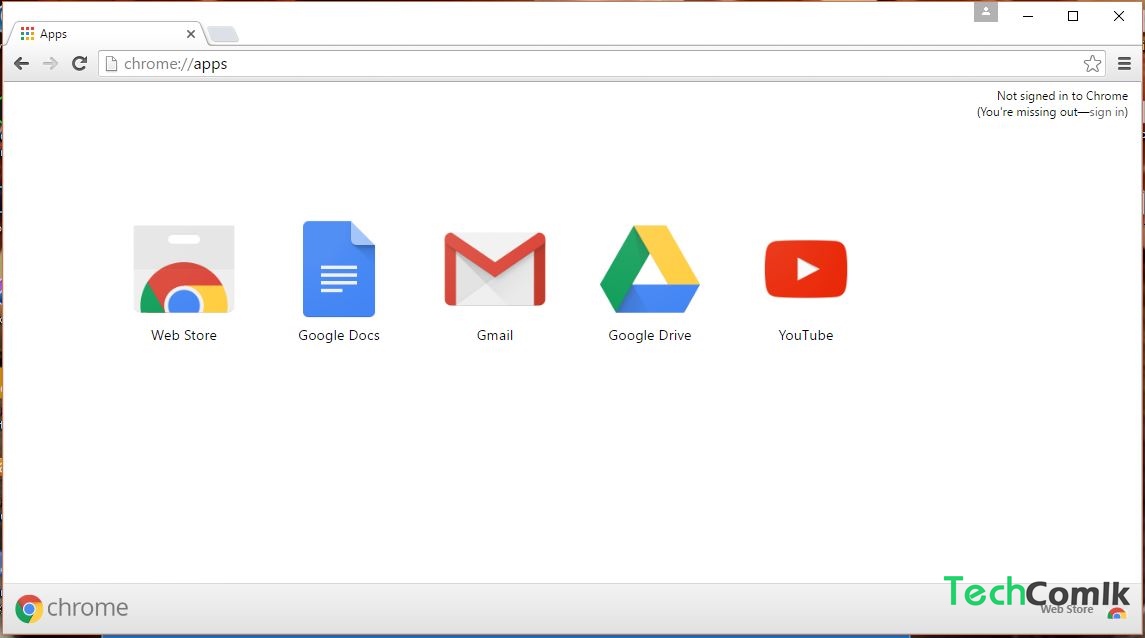The image size is (1145, 638).
Task: Bookmark this page with the star icon
Action: point(1092,64)
